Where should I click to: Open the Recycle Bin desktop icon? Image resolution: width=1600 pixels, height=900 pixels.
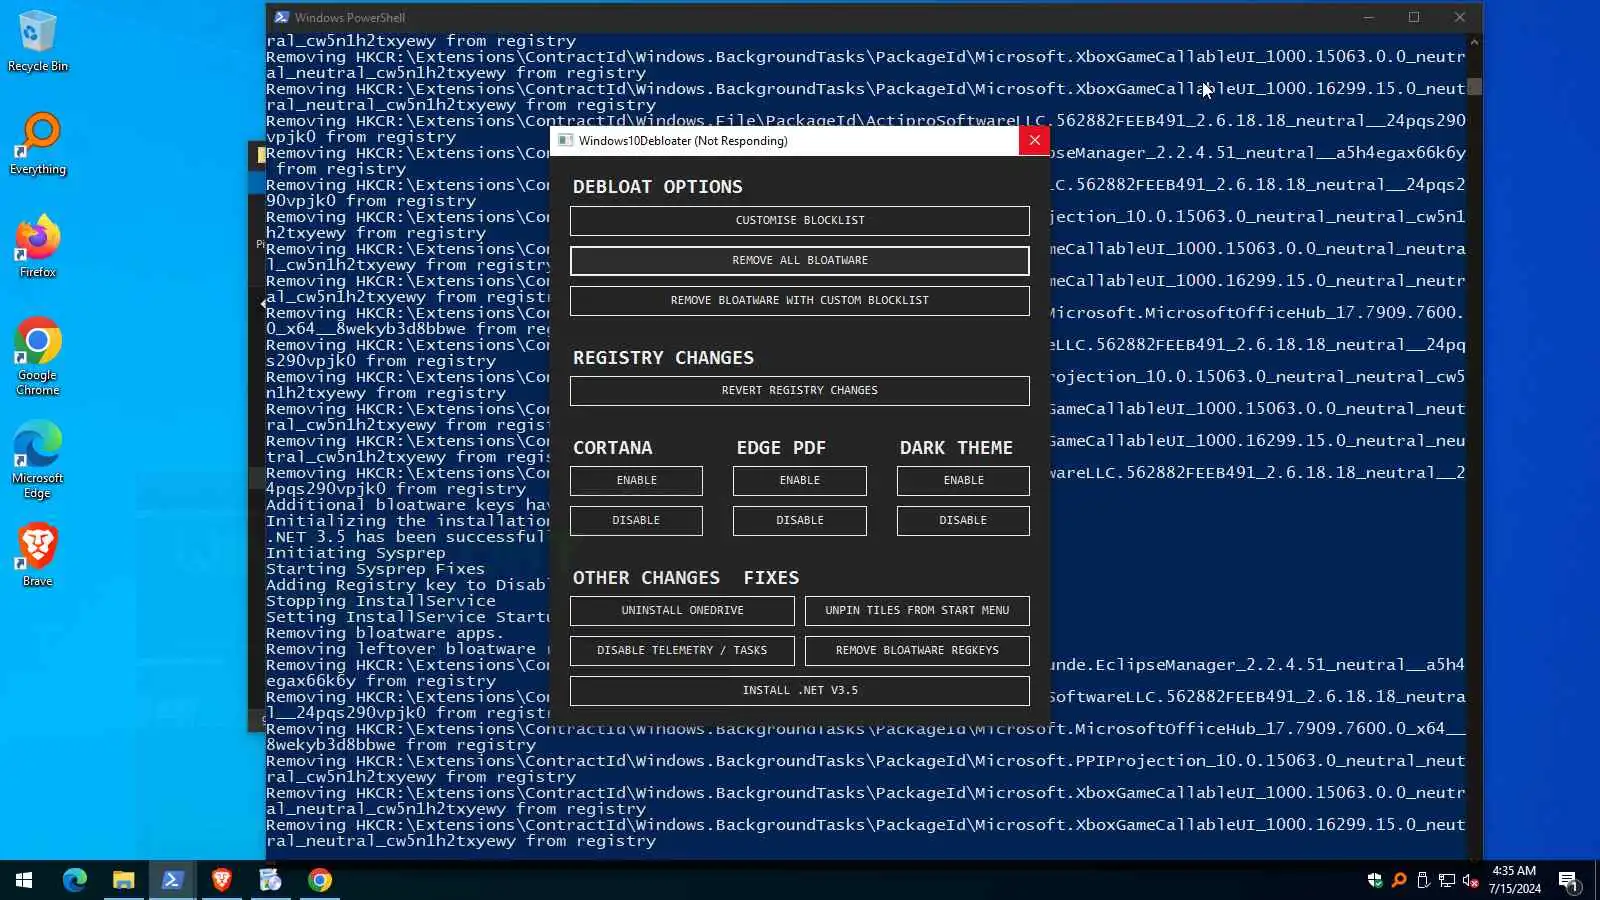(x=37, y=42)
